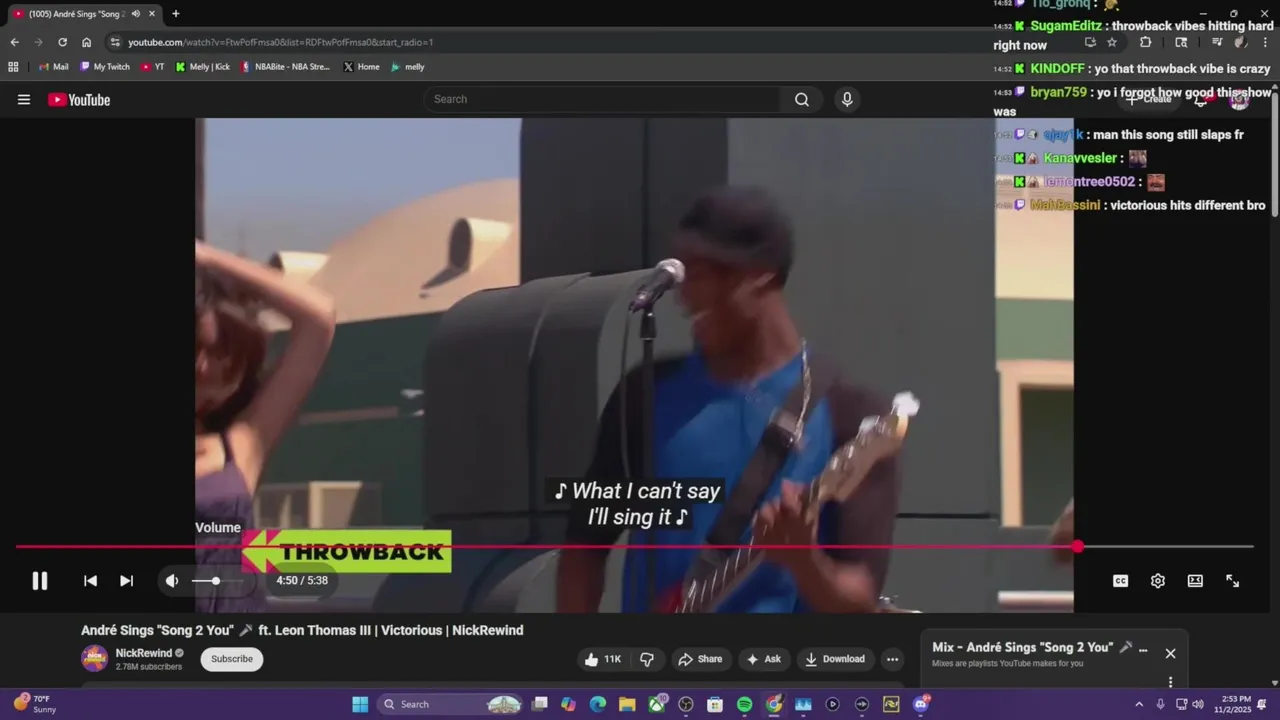
Task: Mute tab via speaker icon
Action: [x=135, y=14]
